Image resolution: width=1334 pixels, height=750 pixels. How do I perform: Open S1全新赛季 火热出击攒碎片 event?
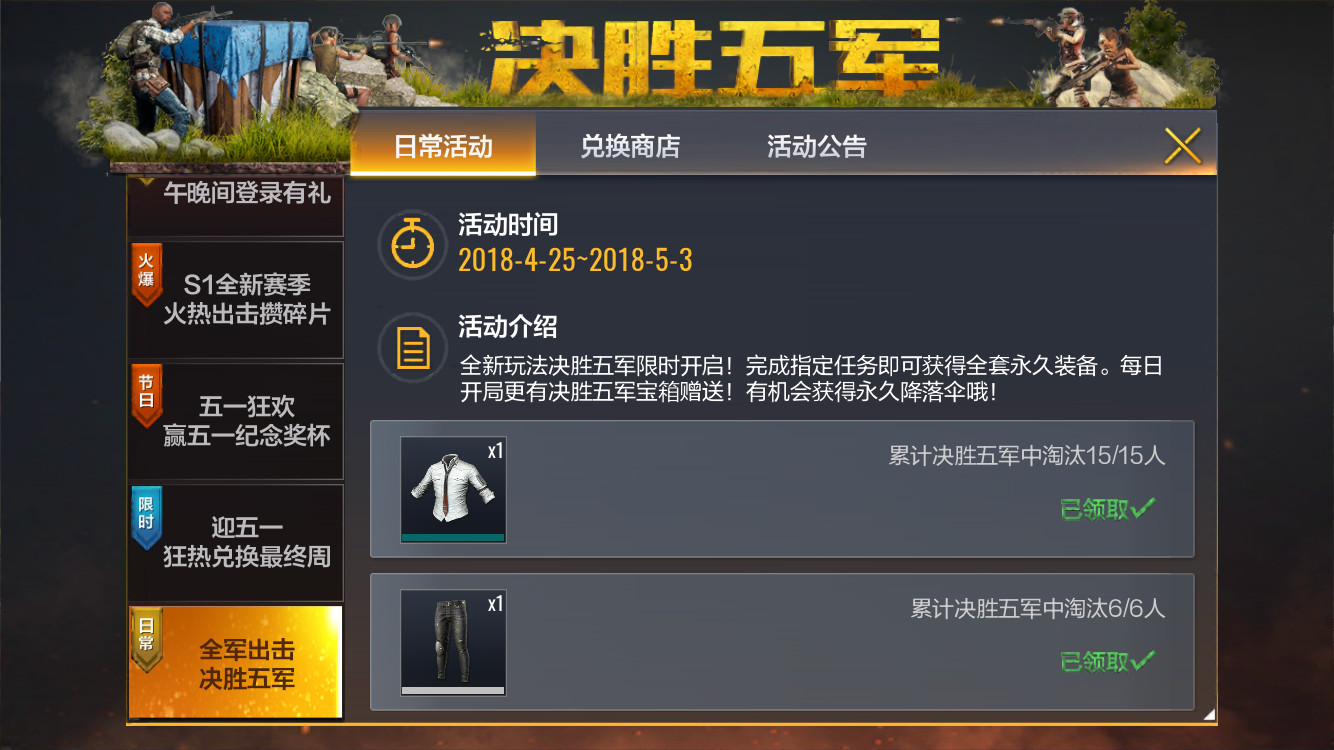(x=236, y=300)
